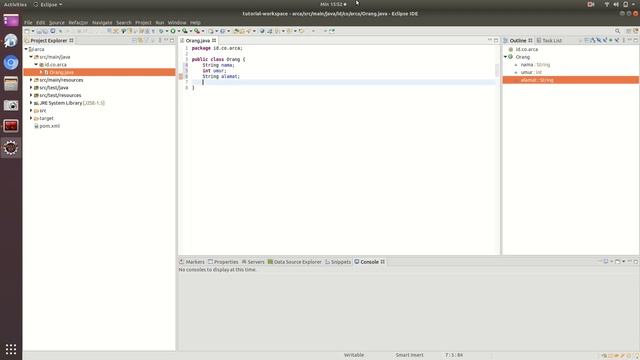Open the Window menu

[x=177, y=22]
